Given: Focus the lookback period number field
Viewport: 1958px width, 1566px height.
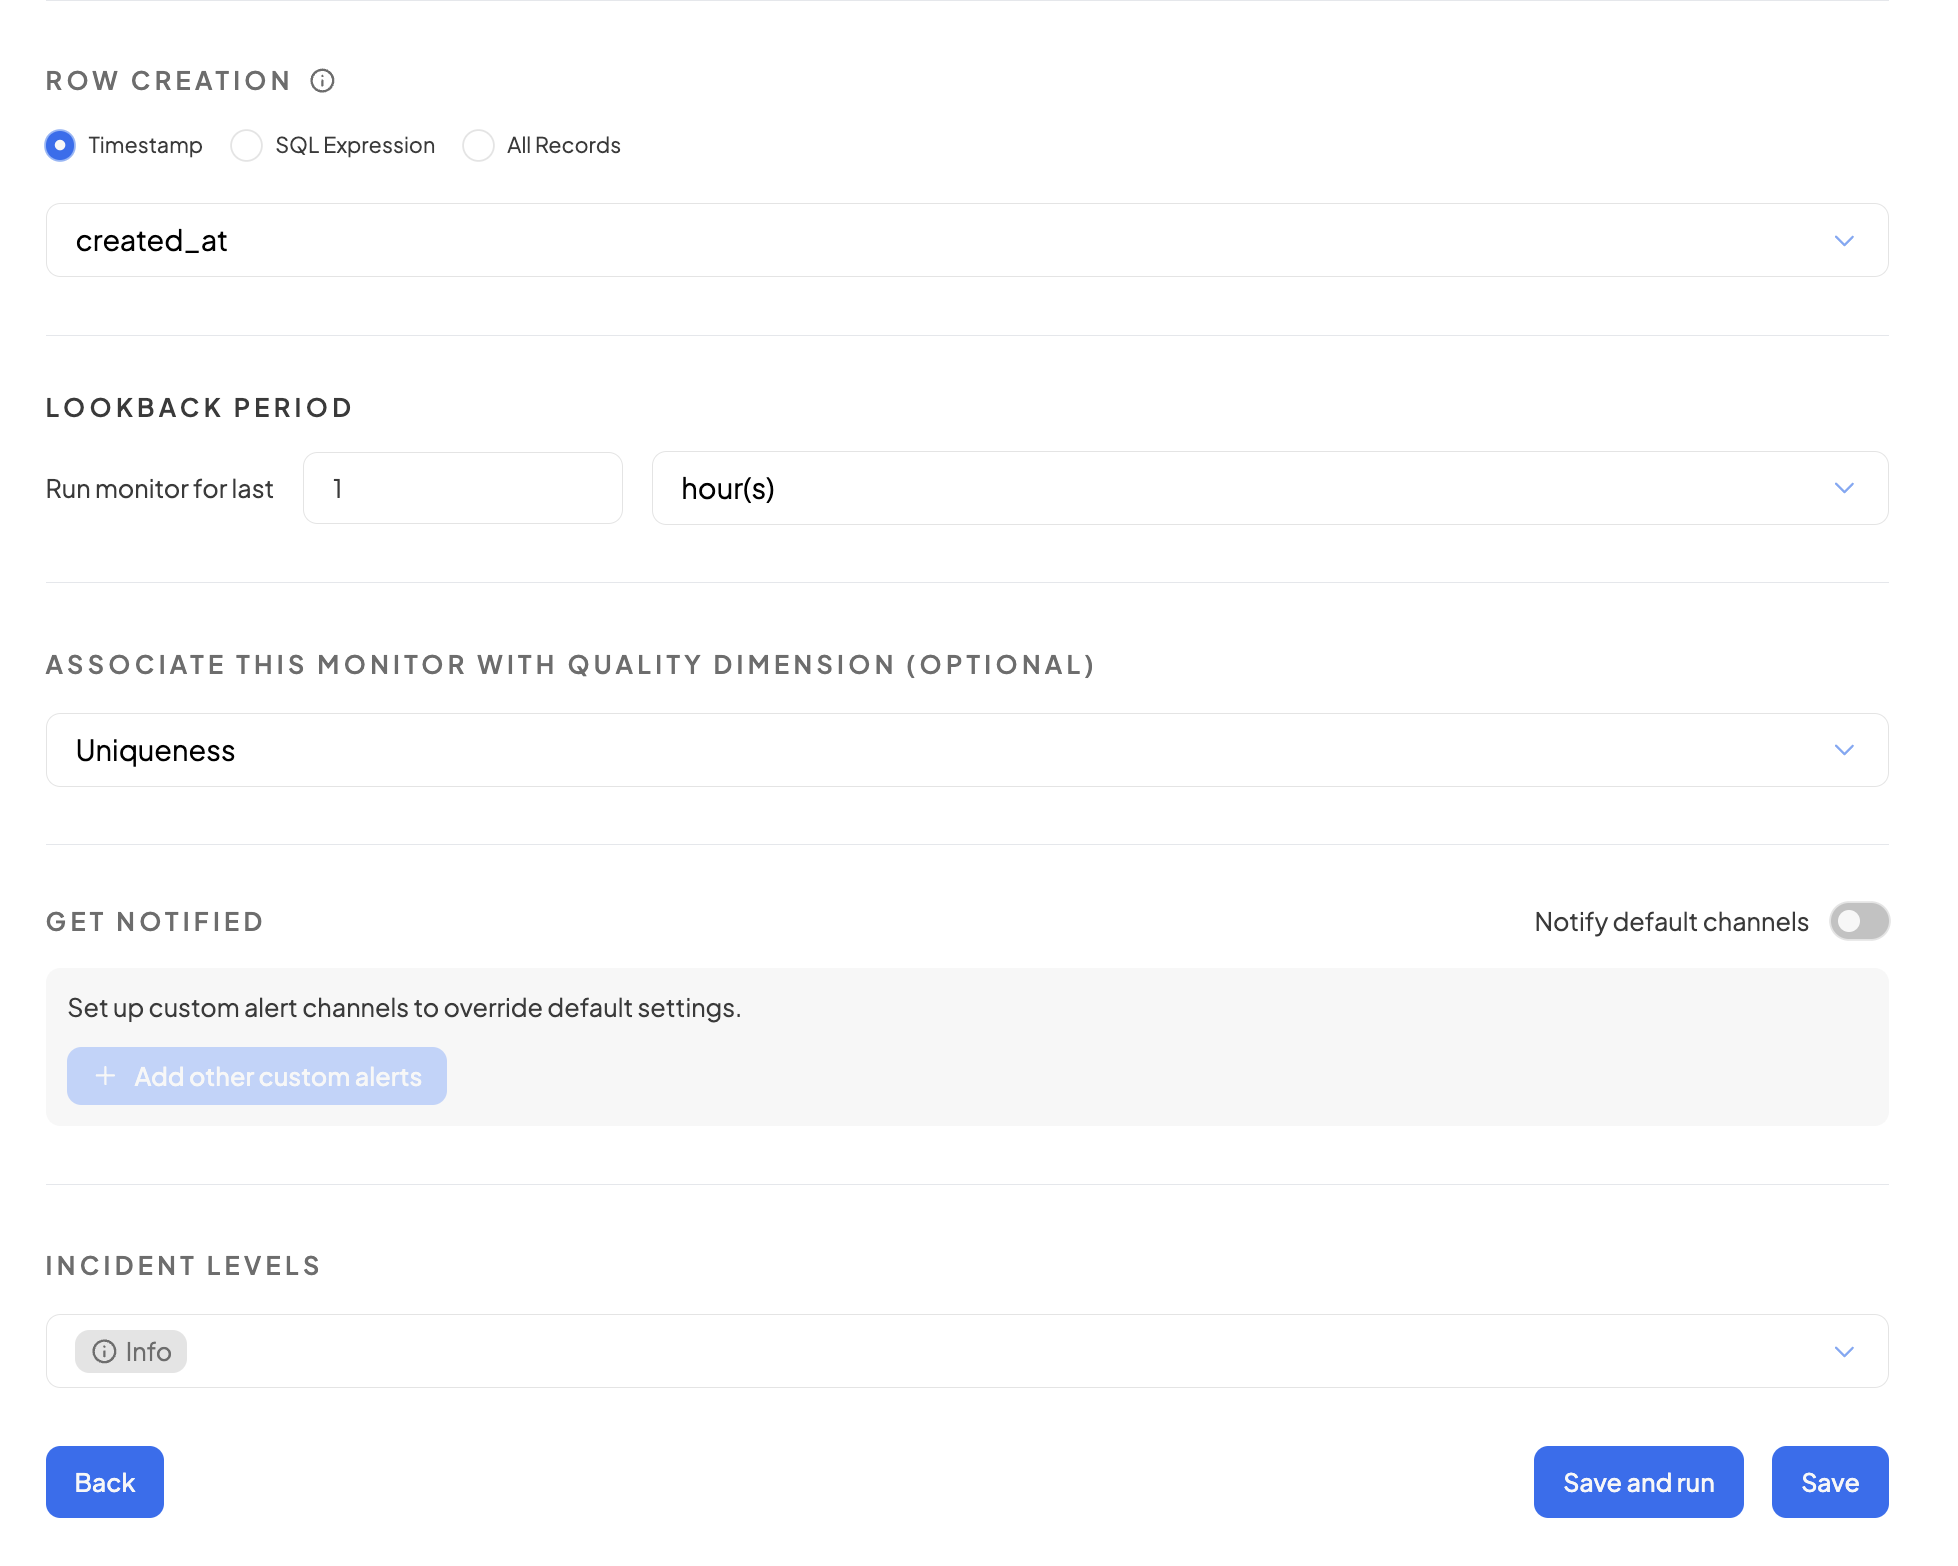Looking at the screenshot, I should click(463, 488).
